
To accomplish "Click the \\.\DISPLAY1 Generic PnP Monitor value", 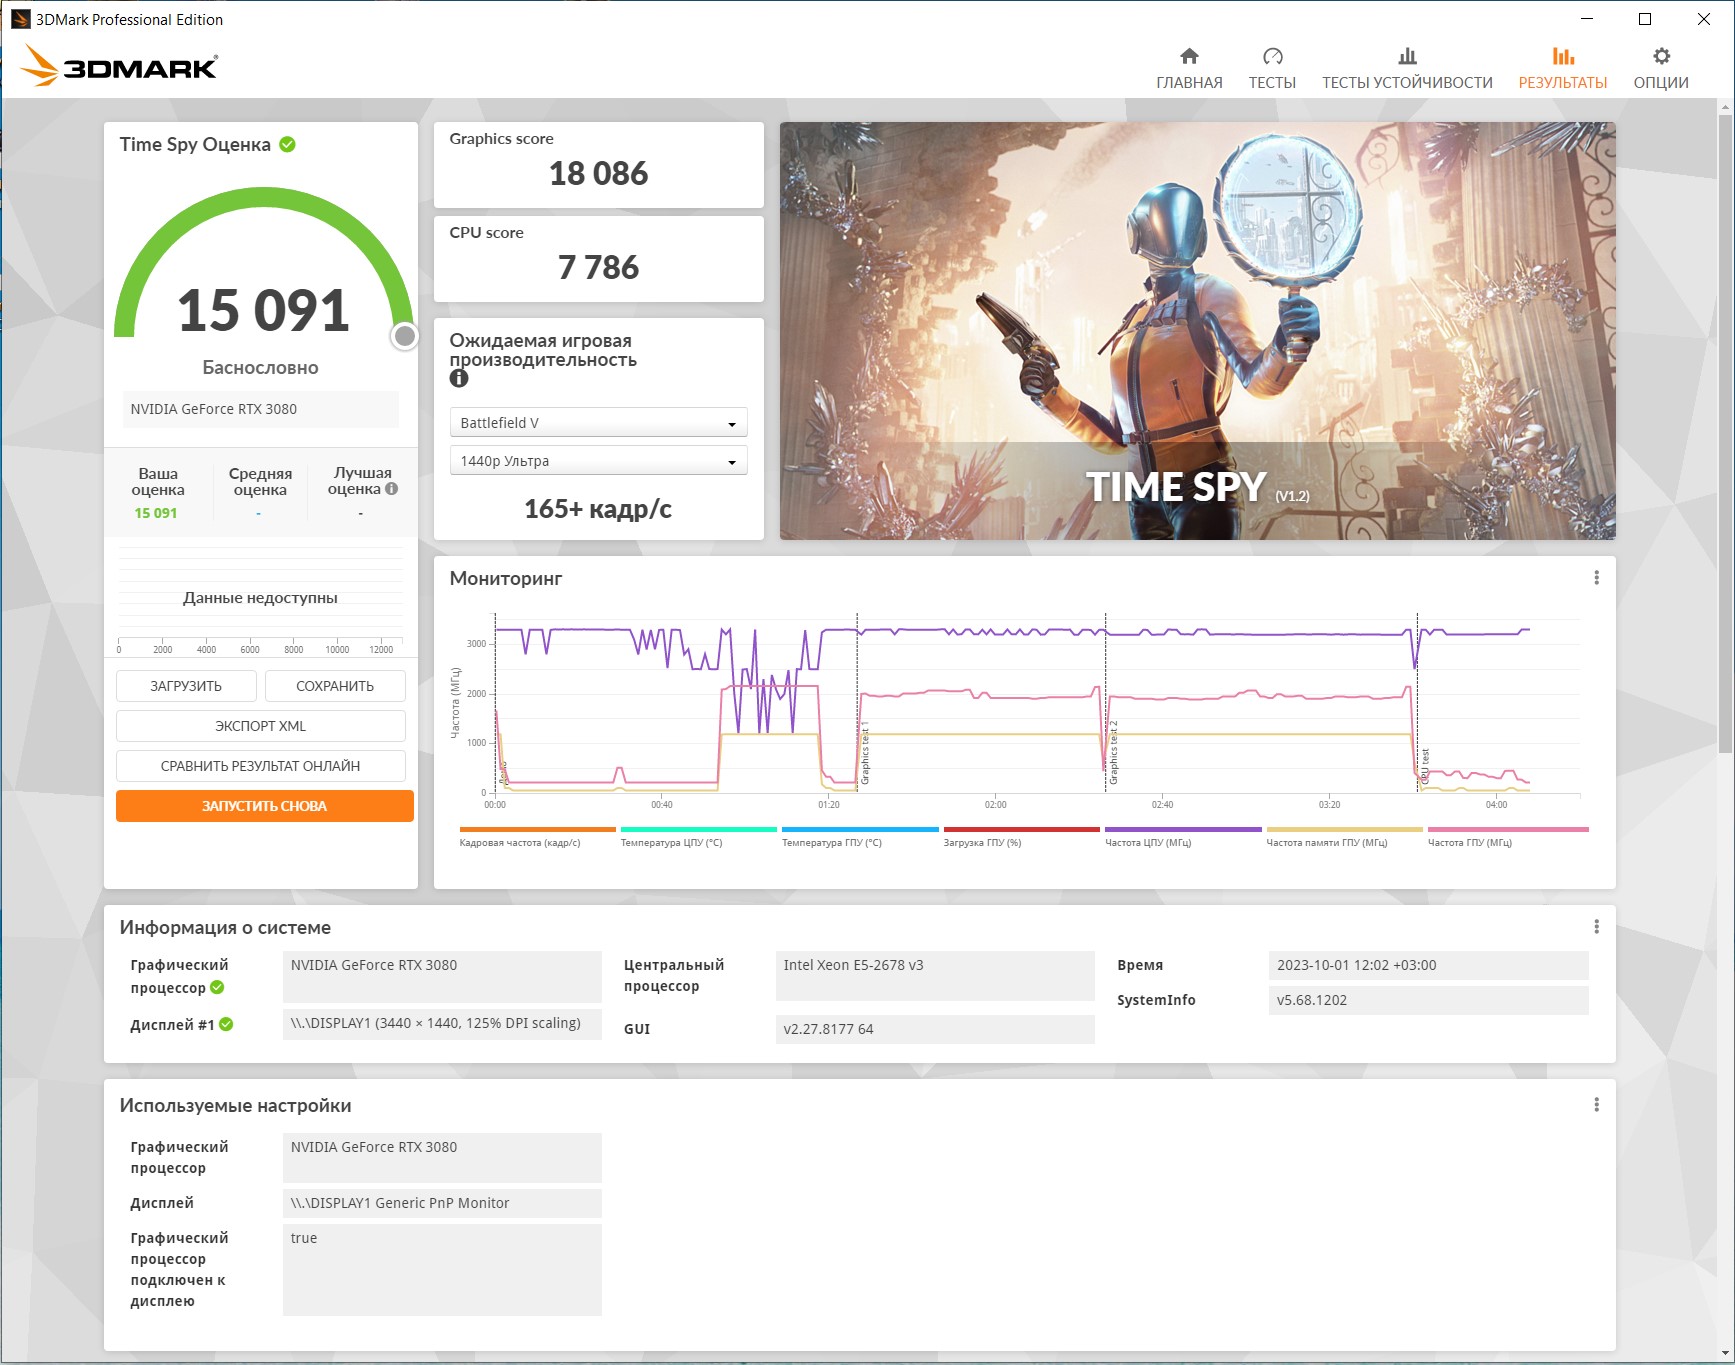I will point(442,1203).
